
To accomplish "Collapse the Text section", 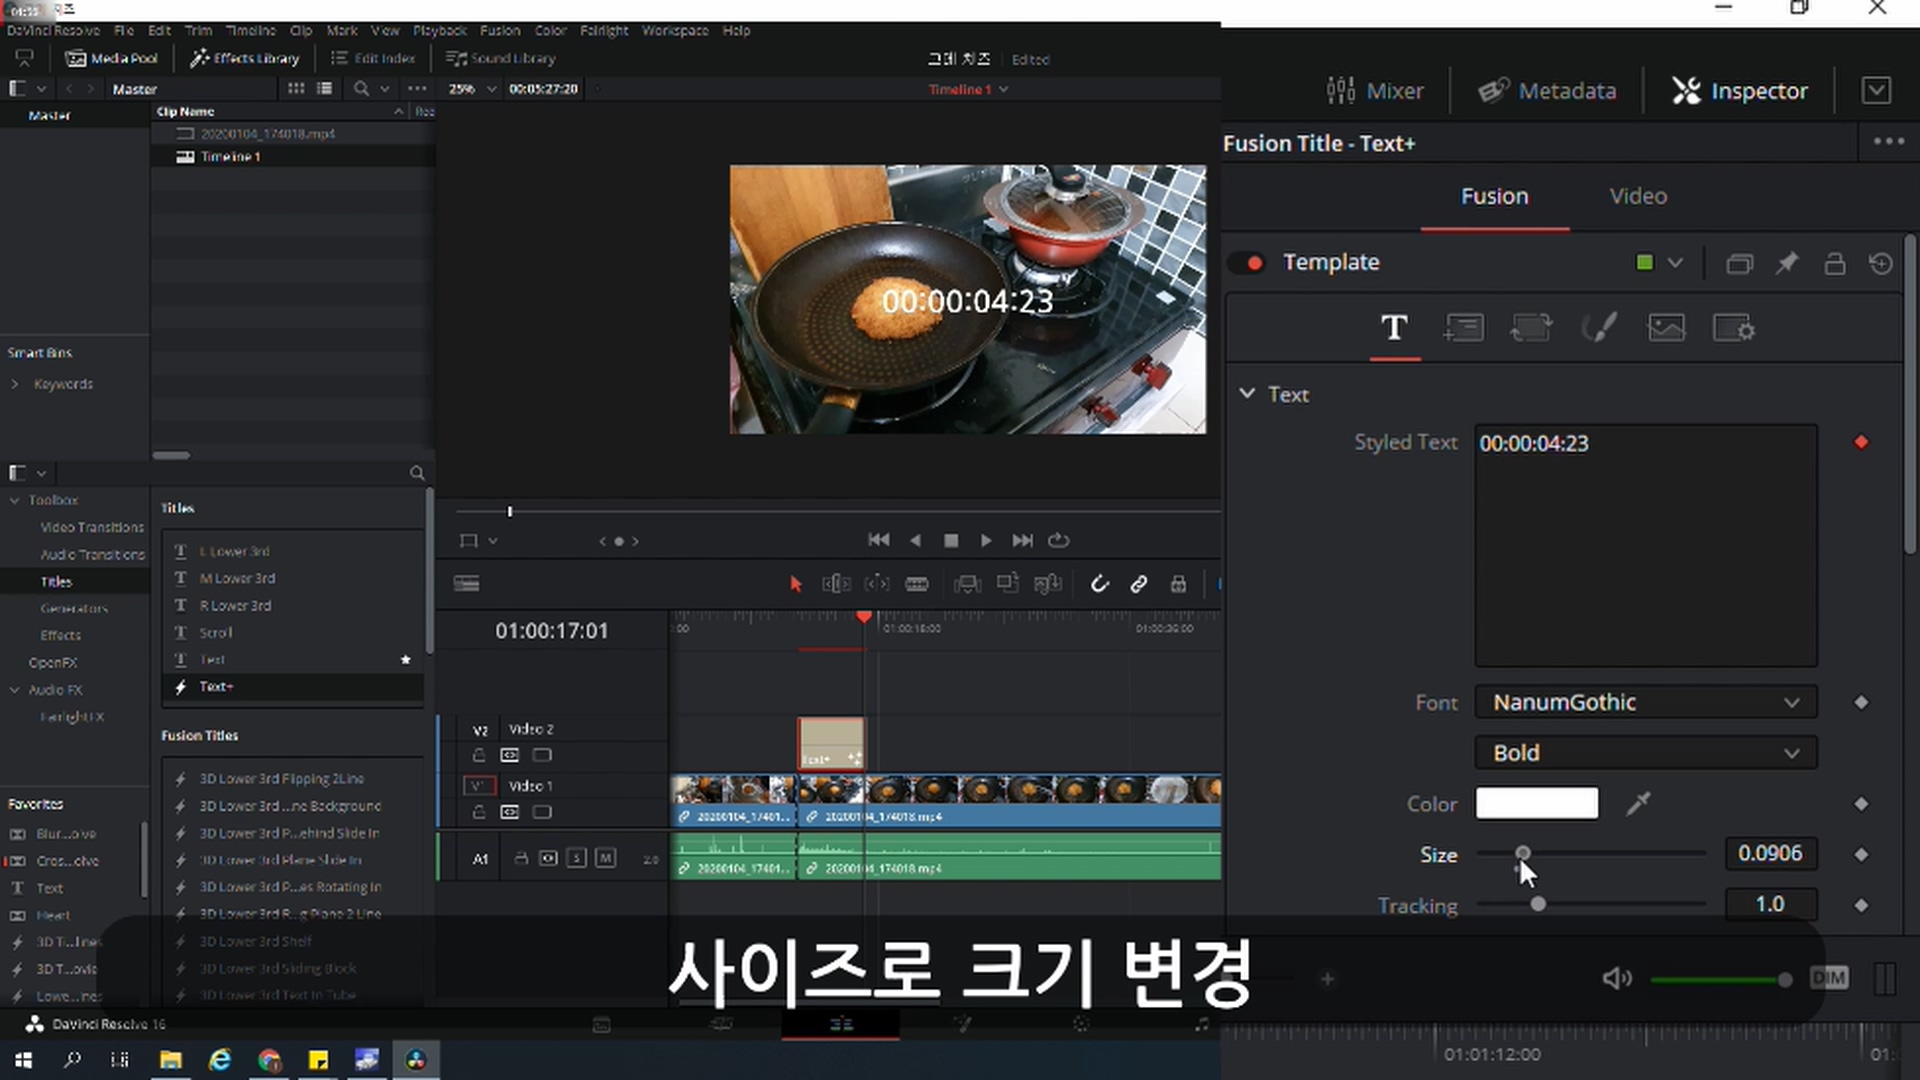I will pyautogui.click(x=1247, y=394).
